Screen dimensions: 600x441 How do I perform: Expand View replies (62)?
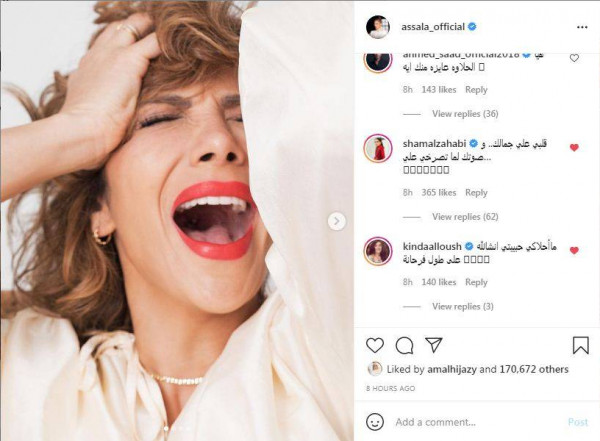point(465,217)
